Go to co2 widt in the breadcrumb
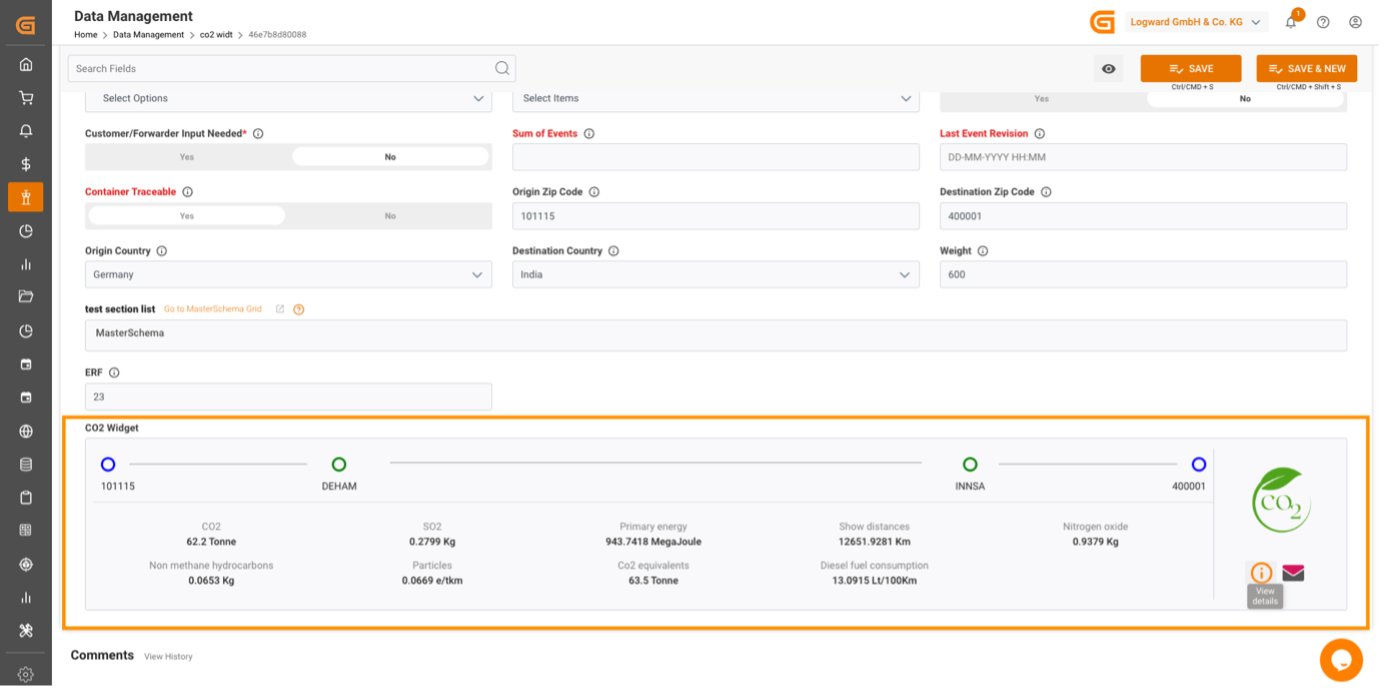1384x690 pixels. [x=216, y=35]
